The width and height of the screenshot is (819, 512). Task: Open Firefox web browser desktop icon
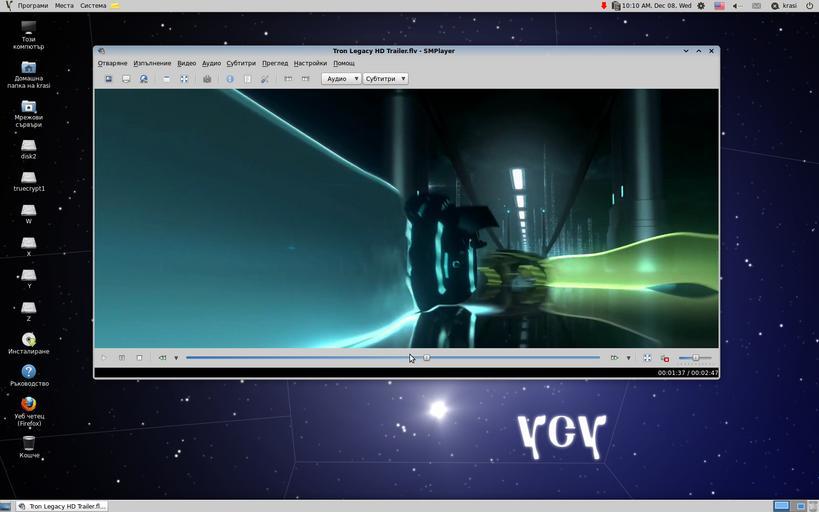pos(29,404)
